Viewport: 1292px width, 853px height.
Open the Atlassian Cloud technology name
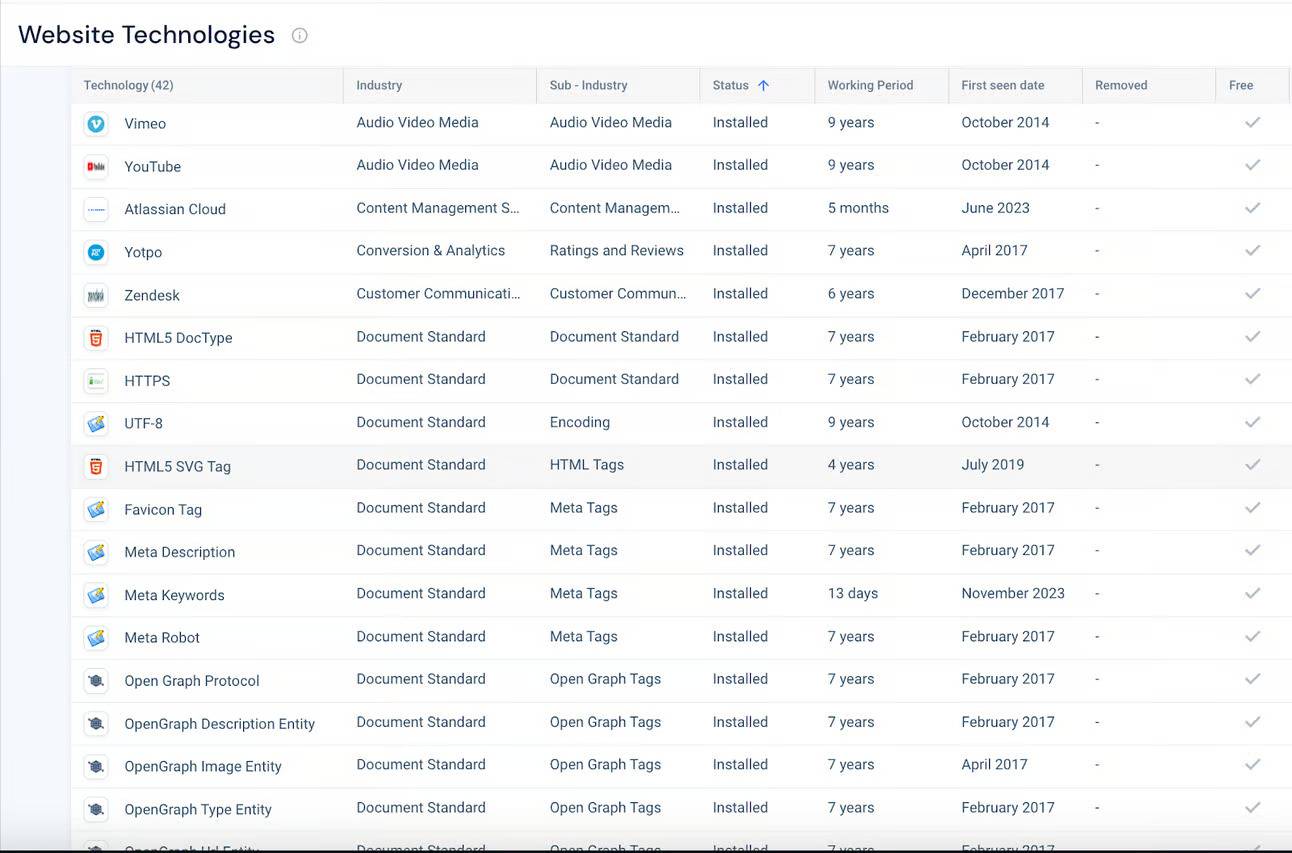pos(175,209)
